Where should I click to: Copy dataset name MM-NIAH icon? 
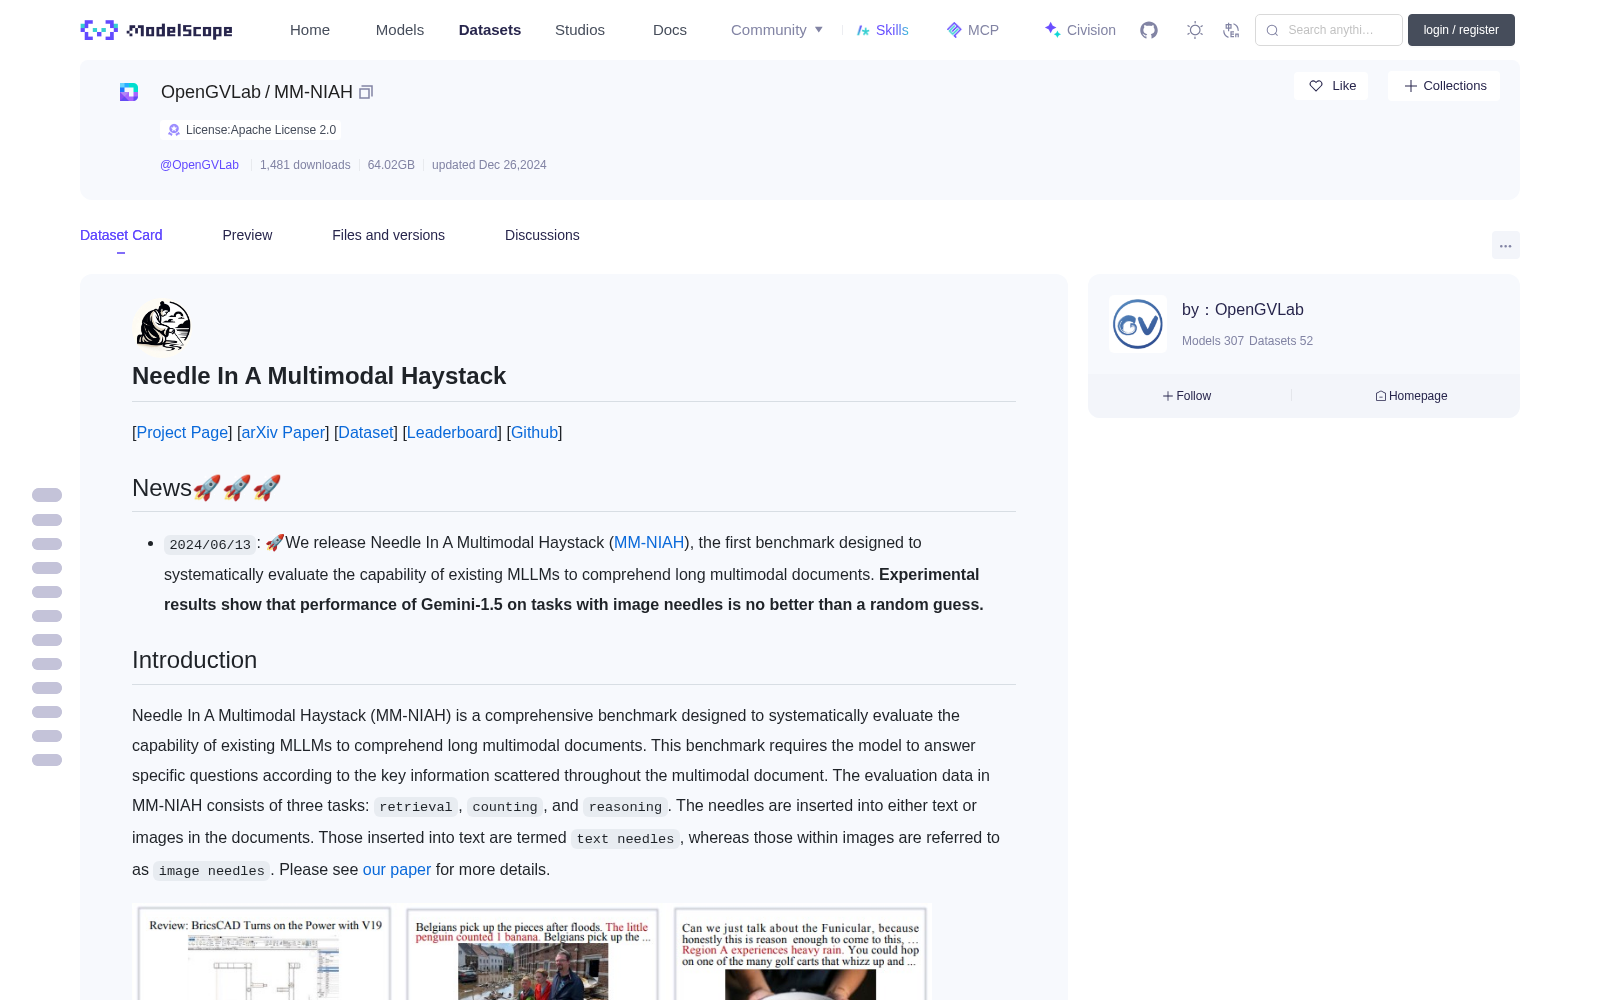pyautogui.click(x=366, y=92)
